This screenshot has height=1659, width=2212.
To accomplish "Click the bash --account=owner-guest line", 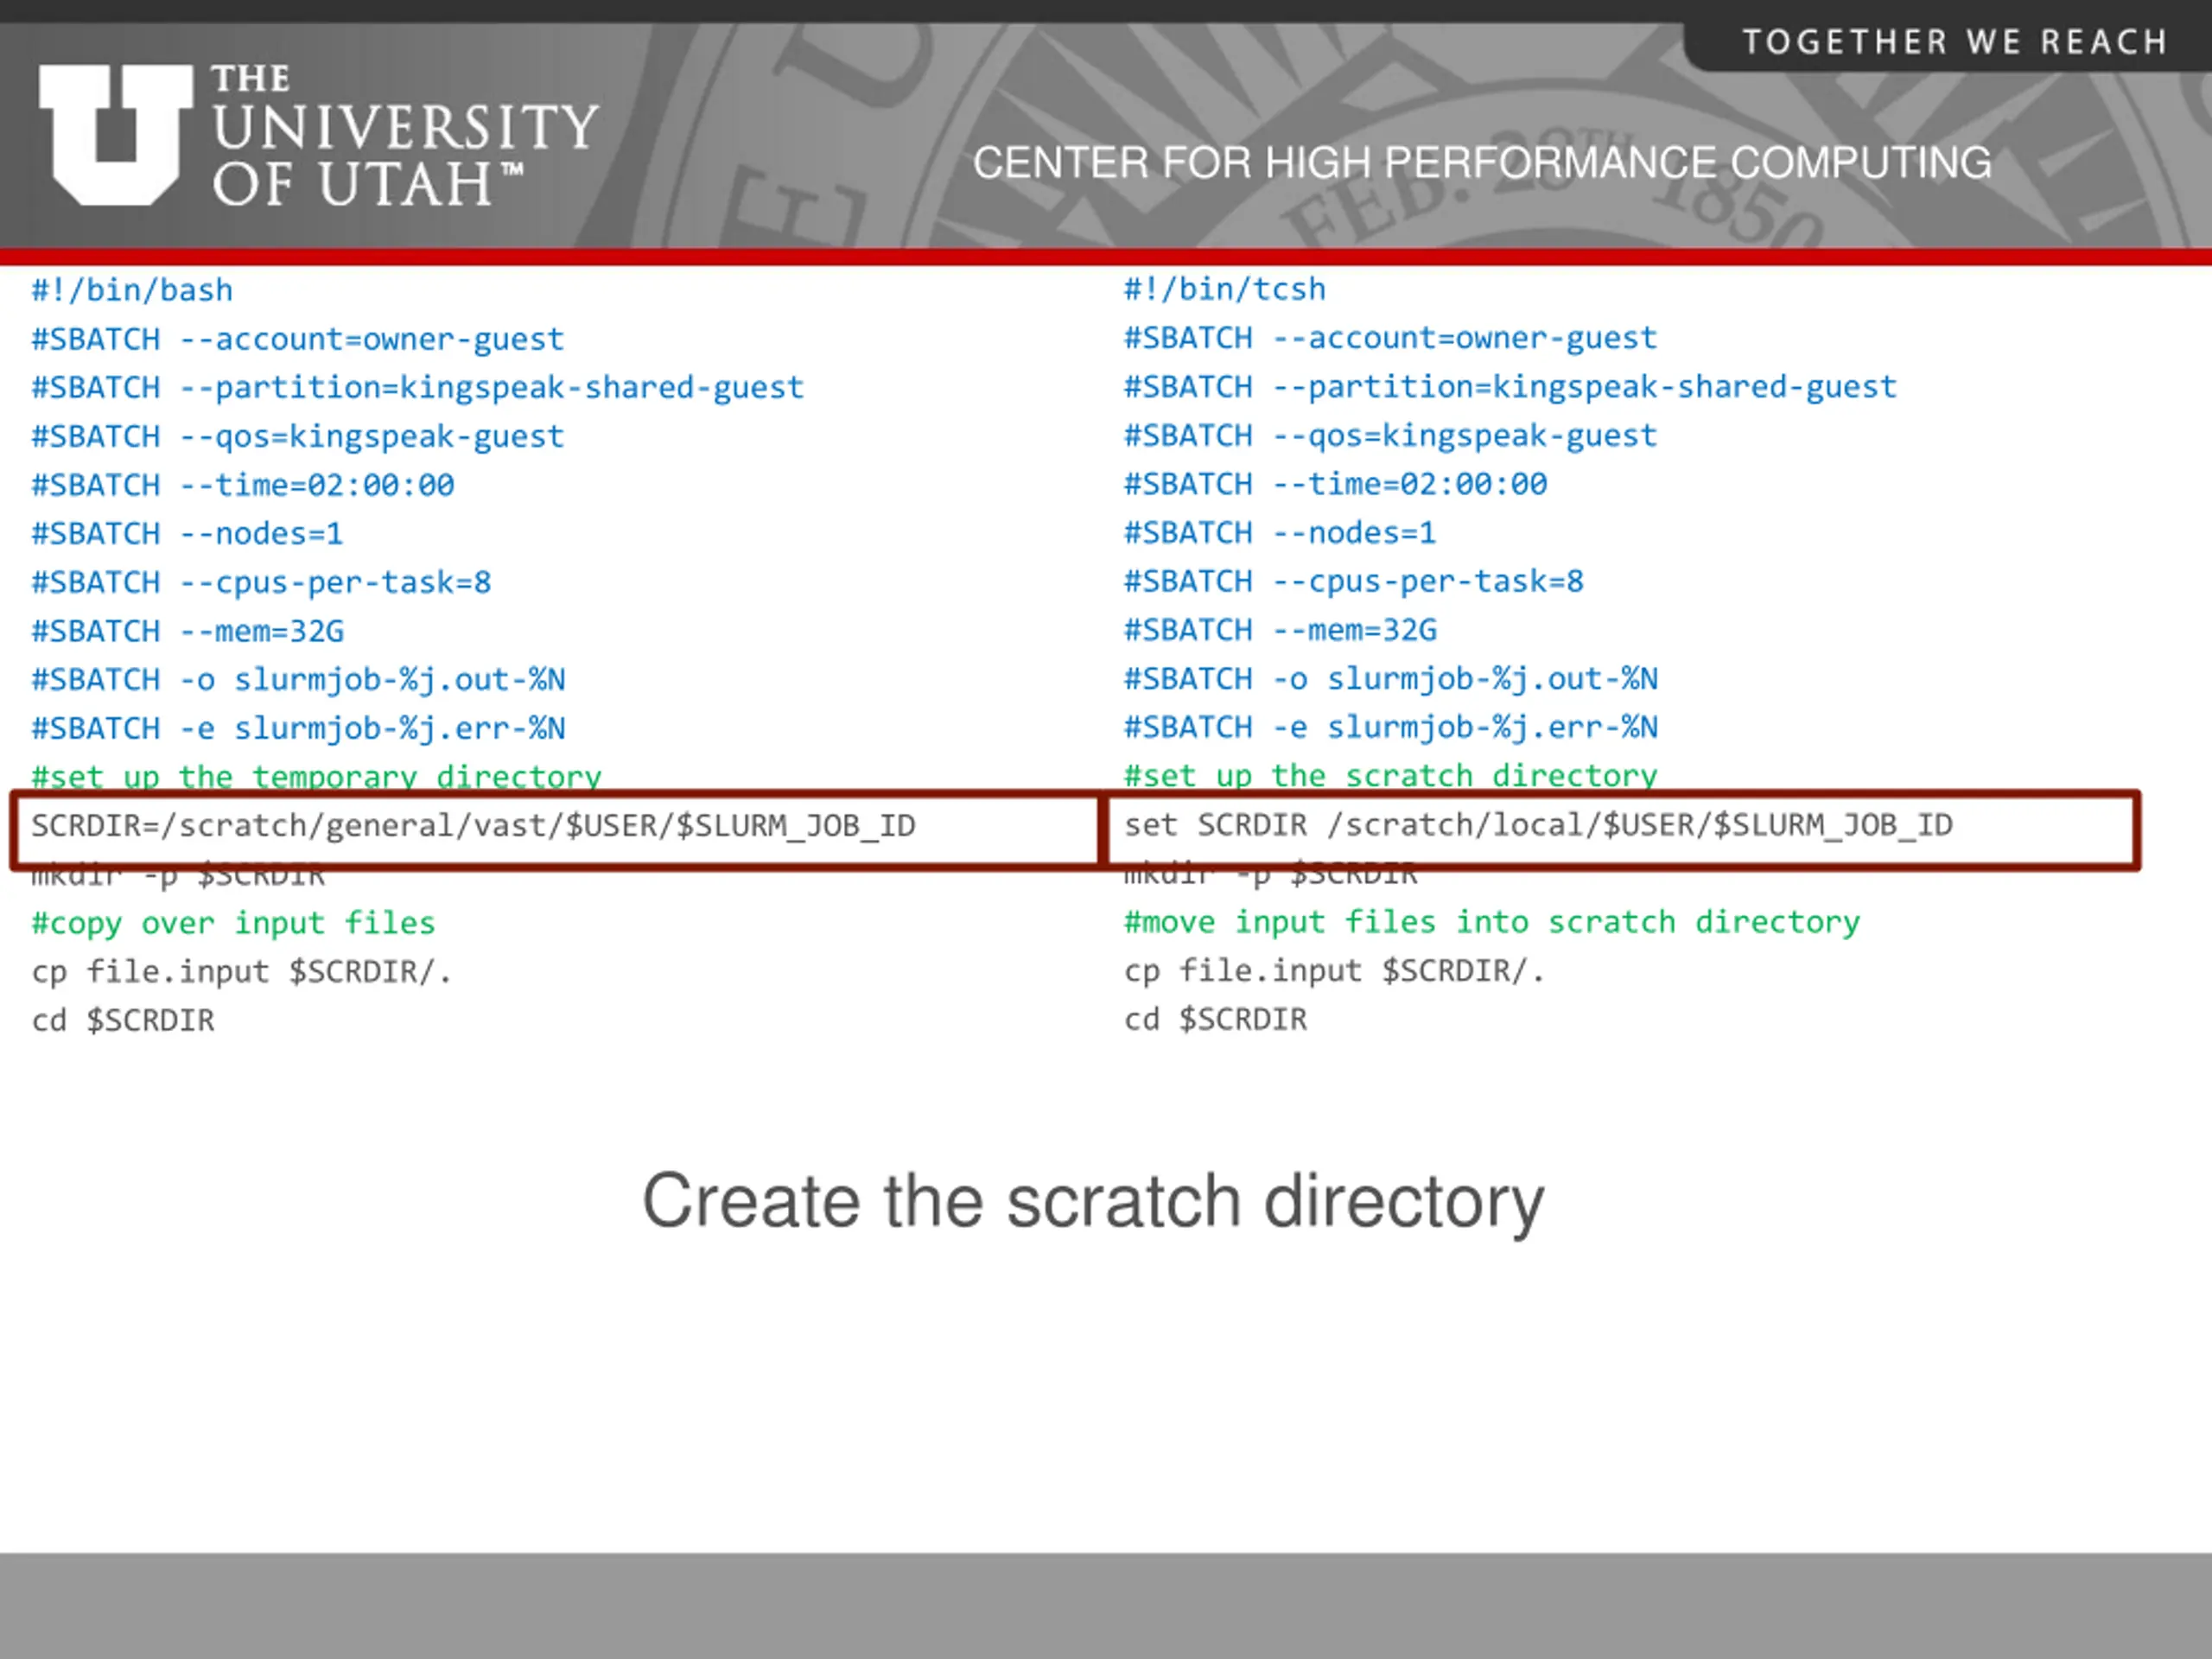I will (298, 339).
